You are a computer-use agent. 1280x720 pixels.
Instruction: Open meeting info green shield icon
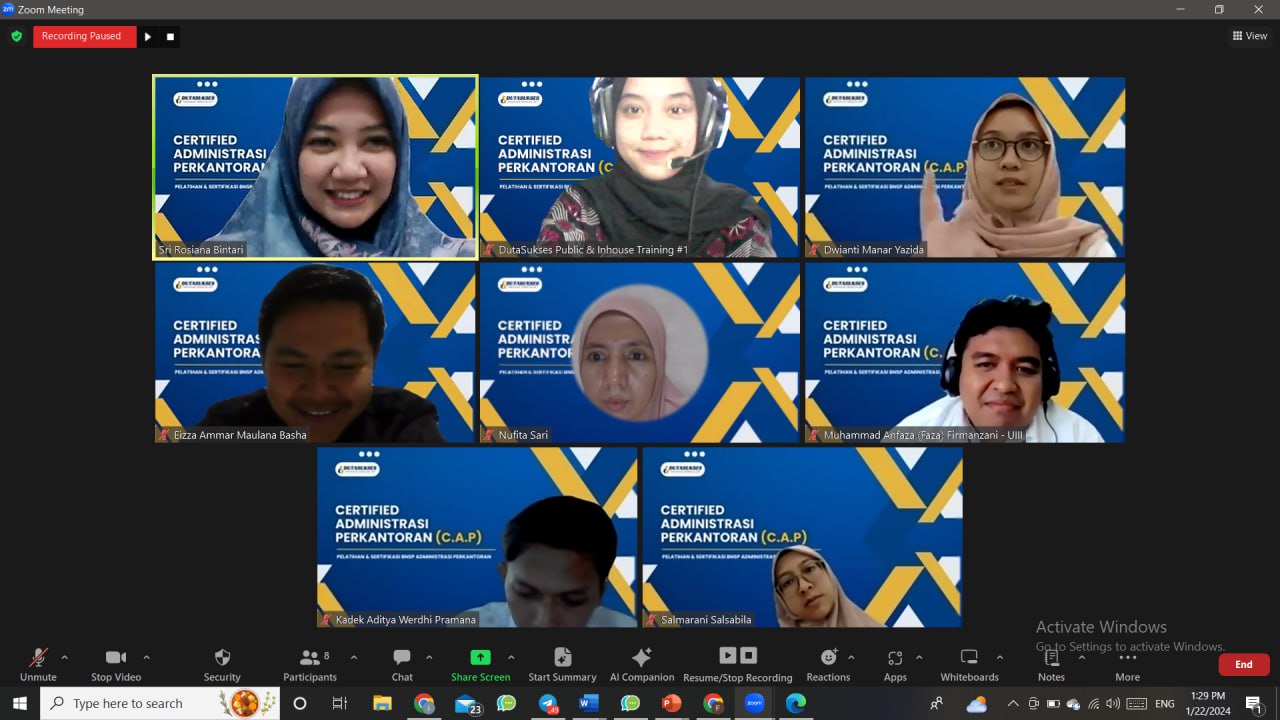coord(16,36)
